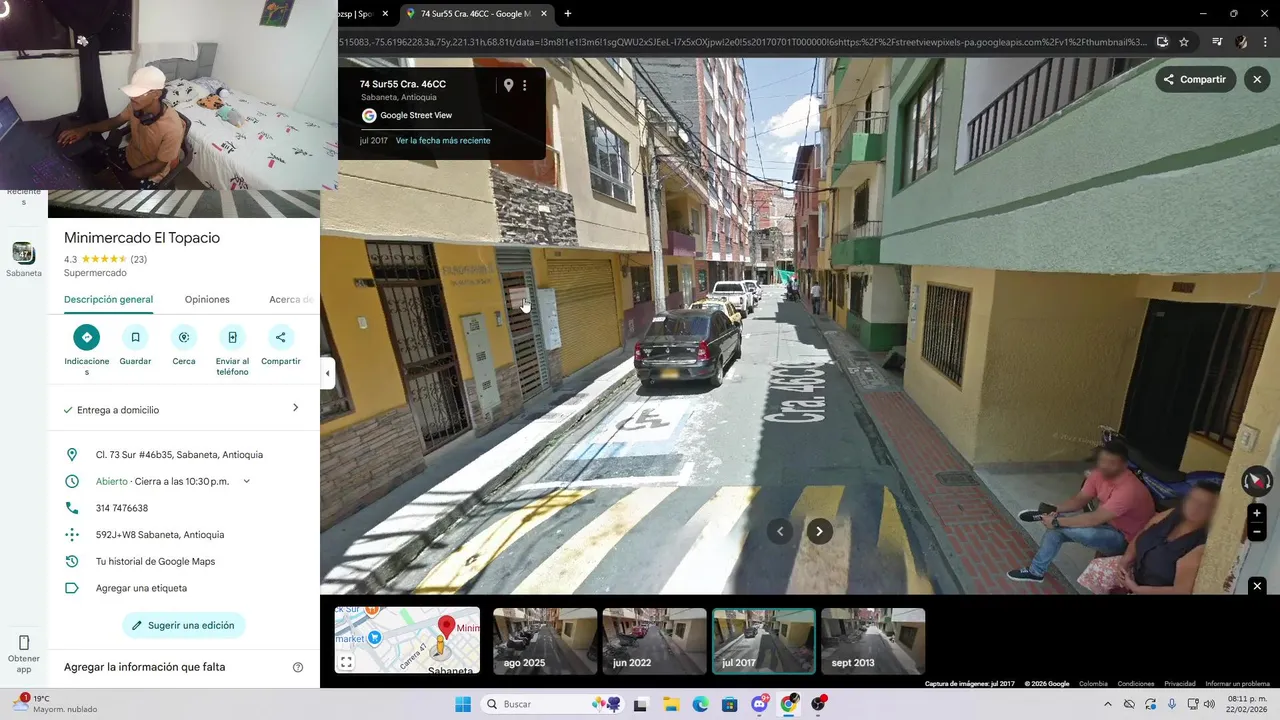The image size is (1280, 720).
Task: Open the three-dot Street View options menu
Action: click(x=525, y=86)
